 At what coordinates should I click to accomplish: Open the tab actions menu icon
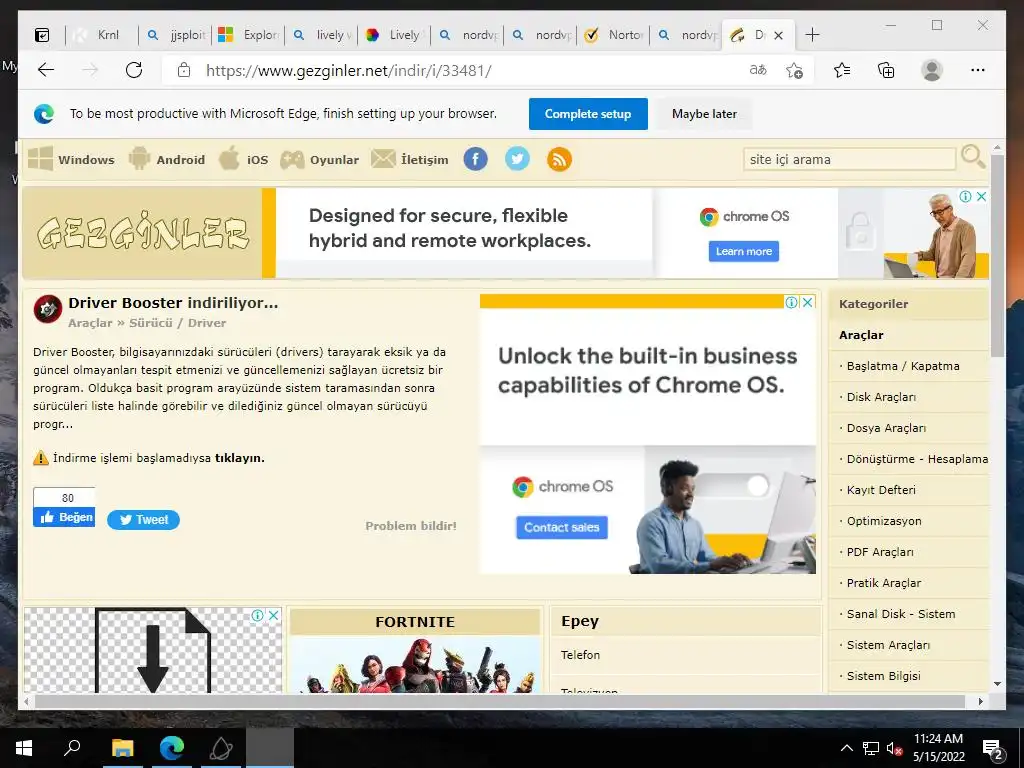(x=42, y=35)
